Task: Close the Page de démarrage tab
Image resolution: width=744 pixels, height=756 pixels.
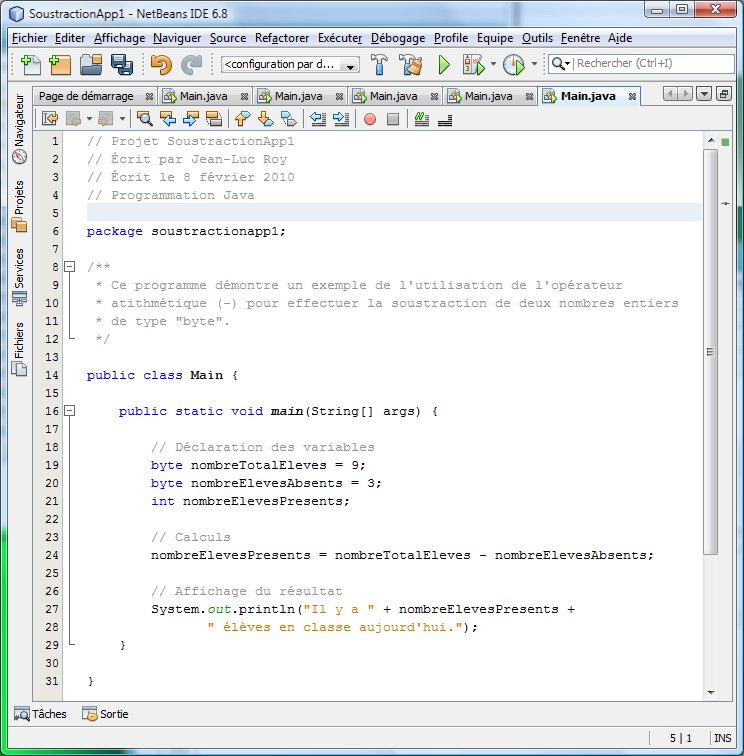Action: coord(149,97)
